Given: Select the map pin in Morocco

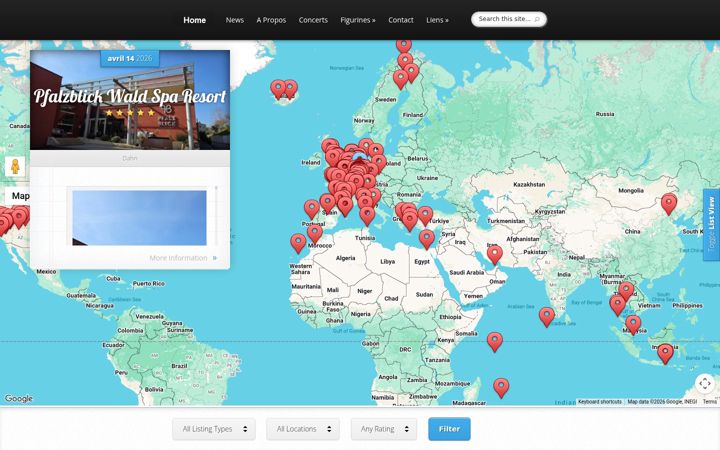Looking at the screenshot, I should [x=315, y=233].
